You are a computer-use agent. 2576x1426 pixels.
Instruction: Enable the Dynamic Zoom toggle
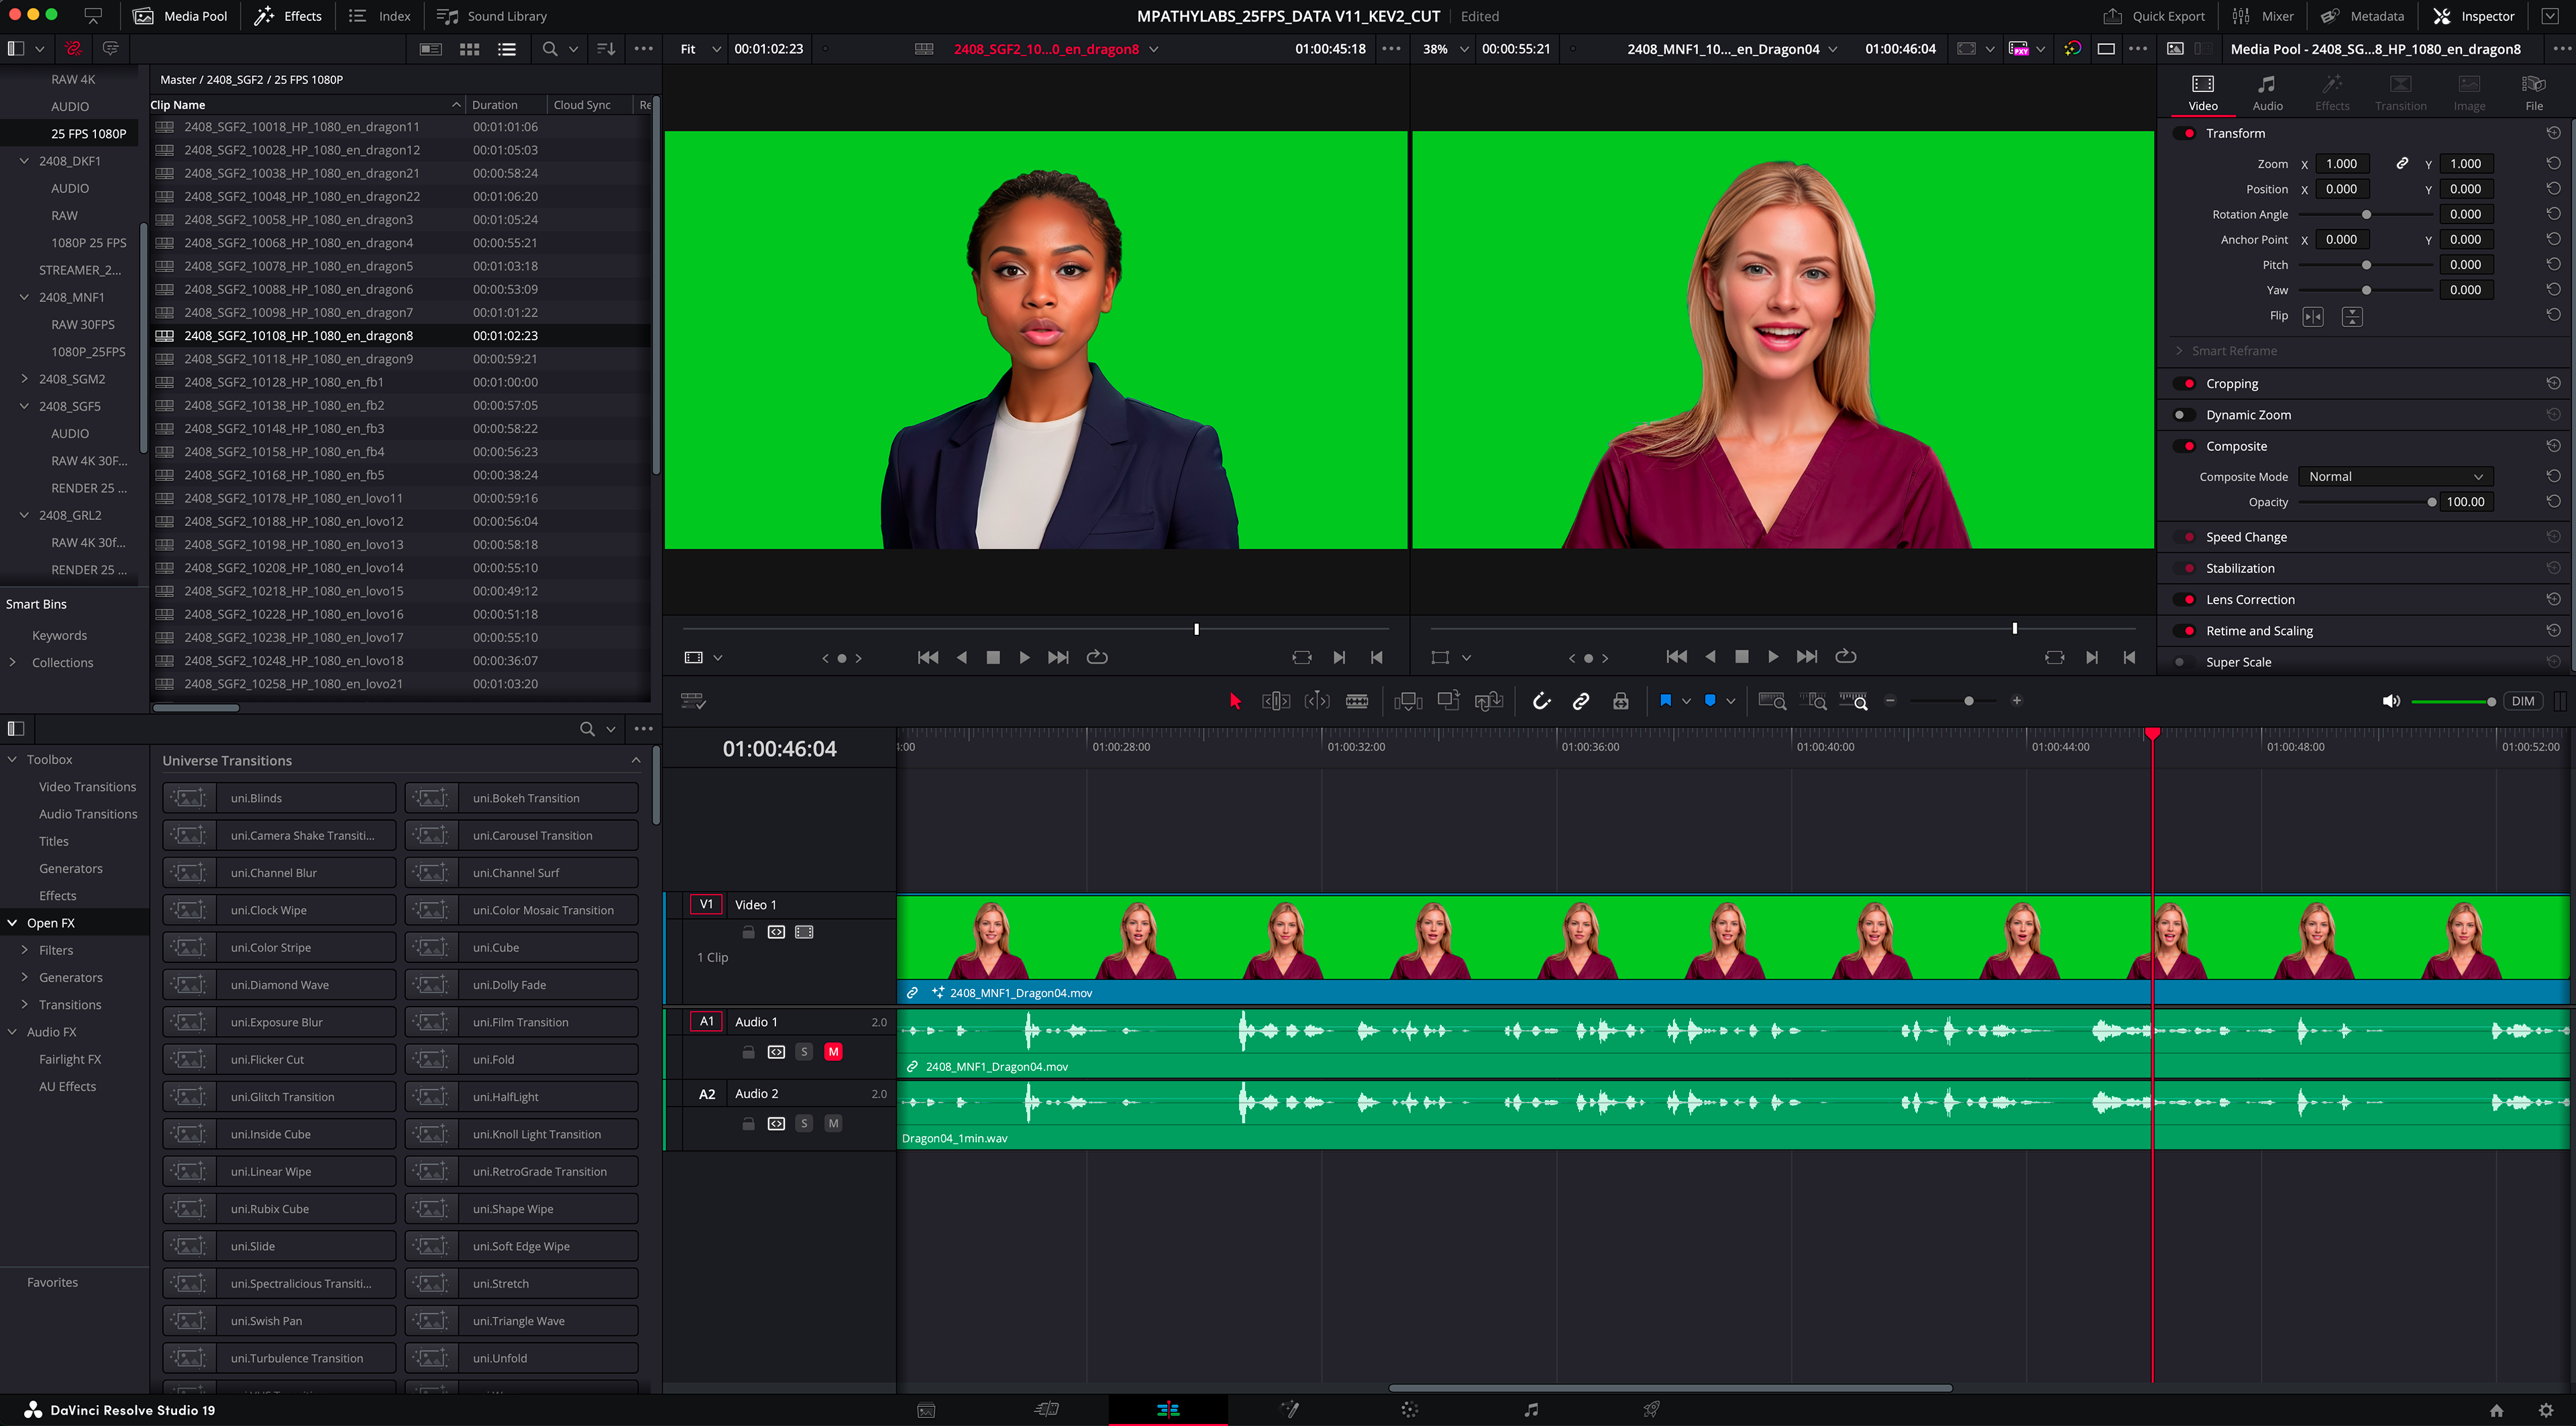pos(2184,415)
